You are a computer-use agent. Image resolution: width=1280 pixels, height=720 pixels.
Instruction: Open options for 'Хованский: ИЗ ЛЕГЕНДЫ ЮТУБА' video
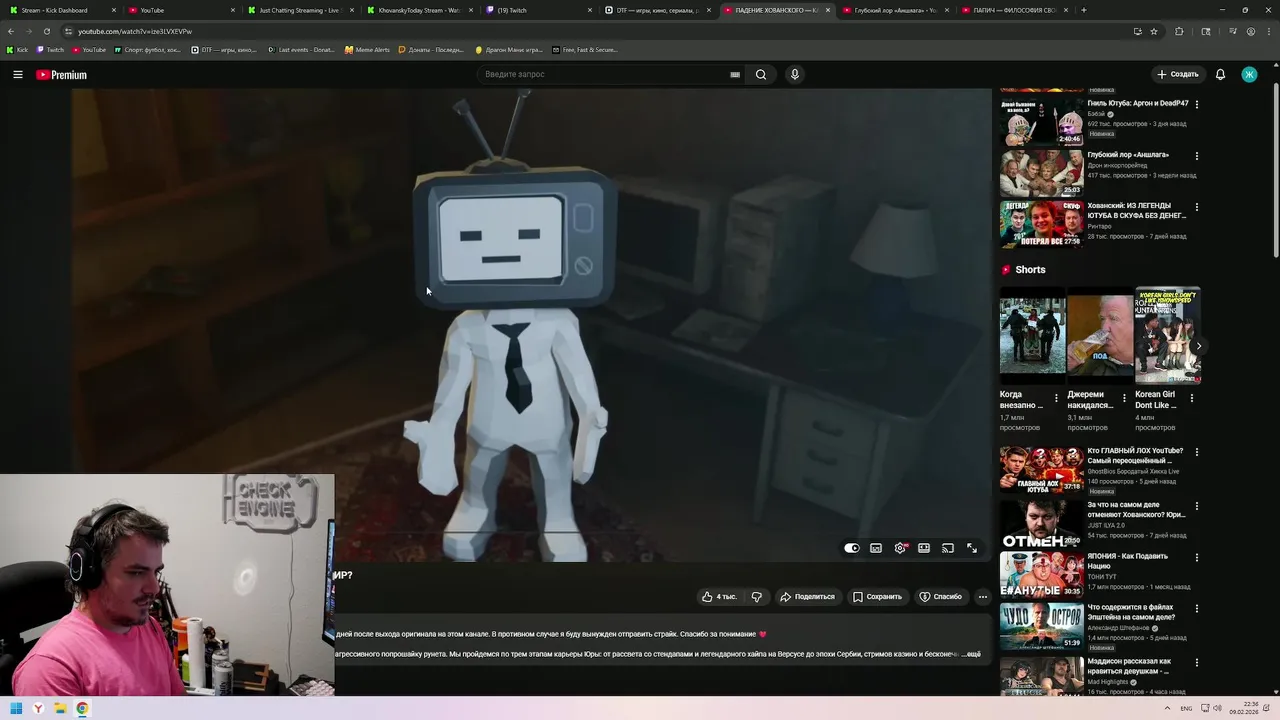click(1197, 207)
